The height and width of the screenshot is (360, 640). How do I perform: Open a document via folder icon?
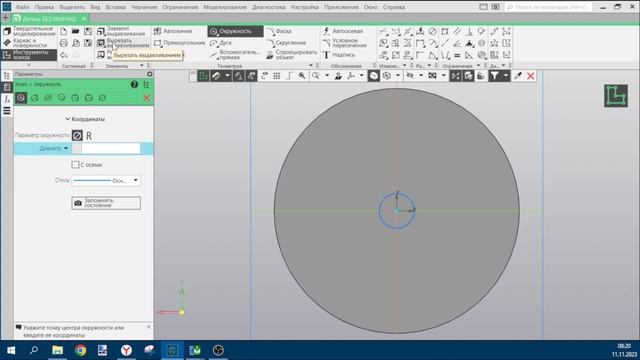click(x=76, y=31)
